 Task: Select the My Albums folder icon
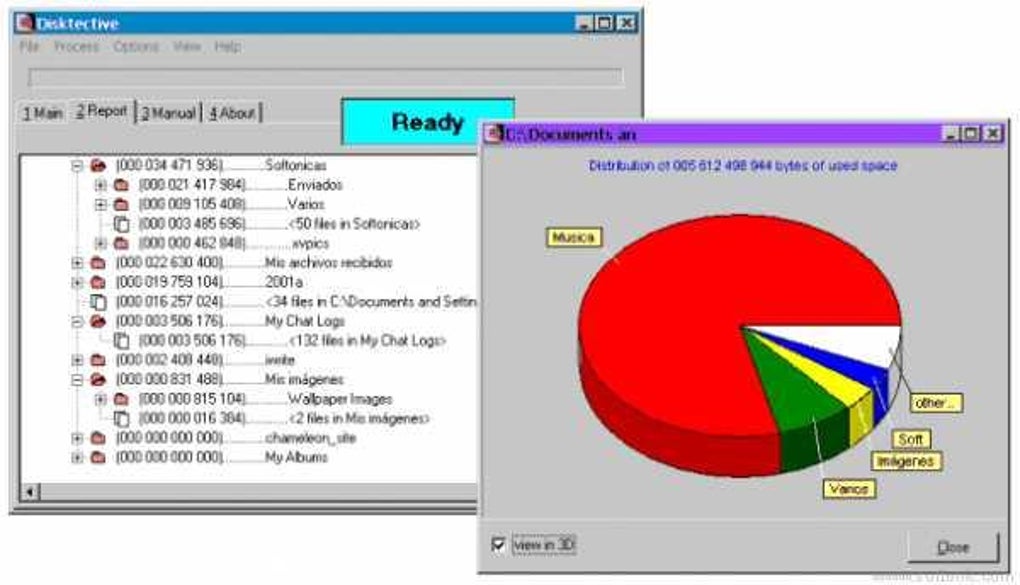(98, 457)
